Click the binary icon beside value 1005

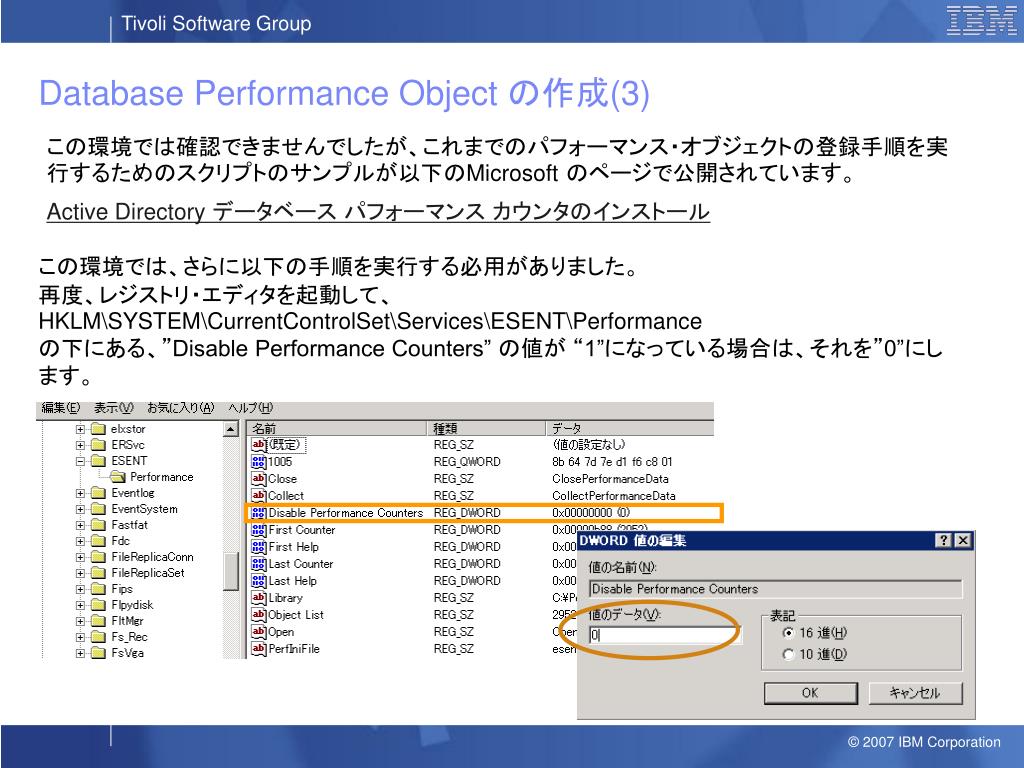point(259,462)
